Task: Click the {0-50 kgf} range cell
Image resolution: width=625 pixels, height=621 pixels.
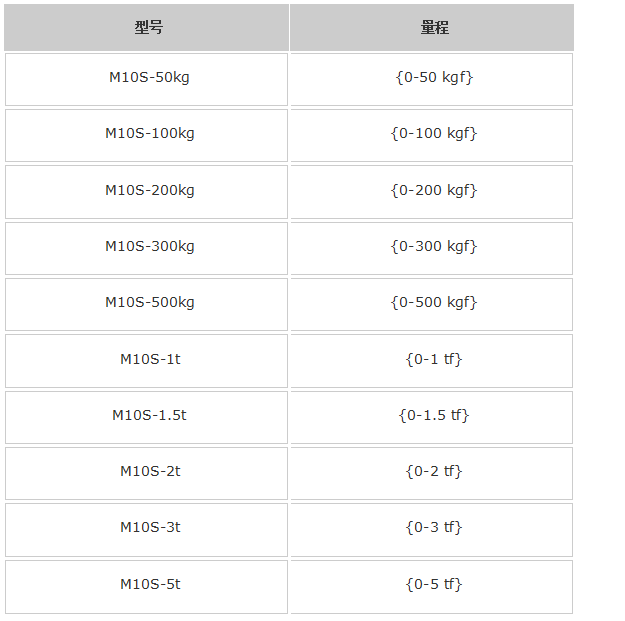Action: point(434,78)
